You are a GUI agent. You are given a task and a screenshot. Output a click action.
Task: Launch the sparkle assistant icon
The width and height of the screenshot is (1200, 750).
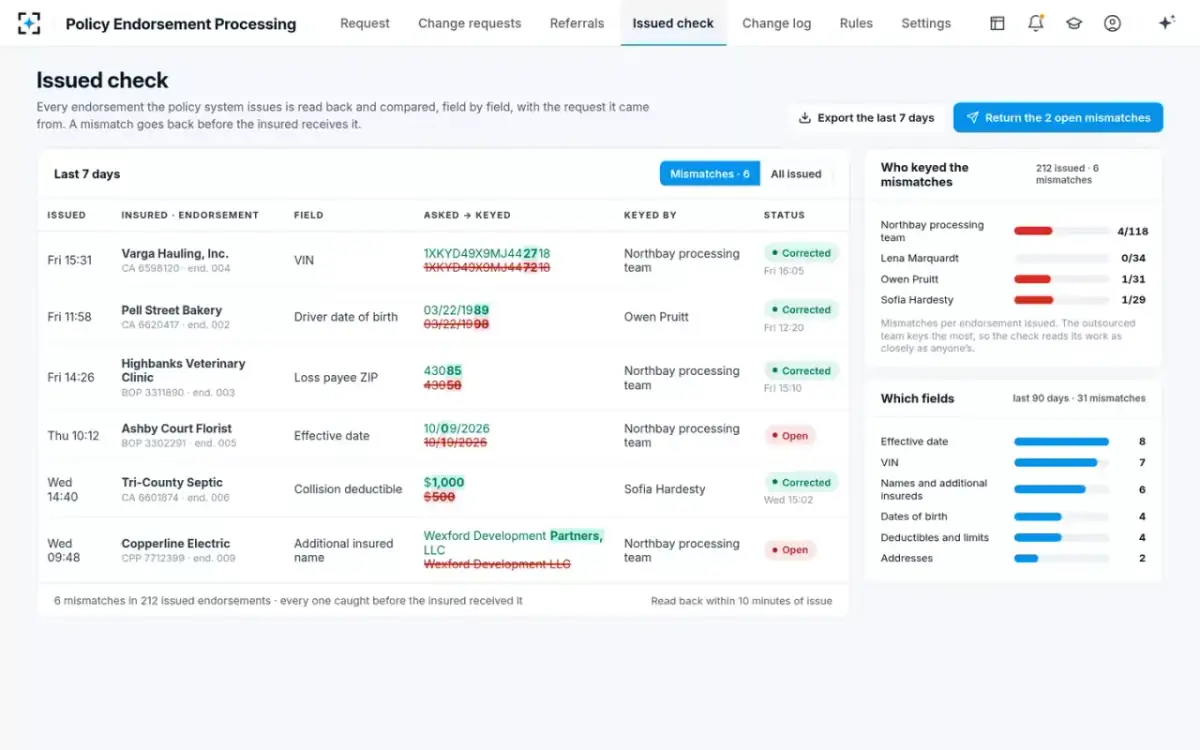point(1166,23)
